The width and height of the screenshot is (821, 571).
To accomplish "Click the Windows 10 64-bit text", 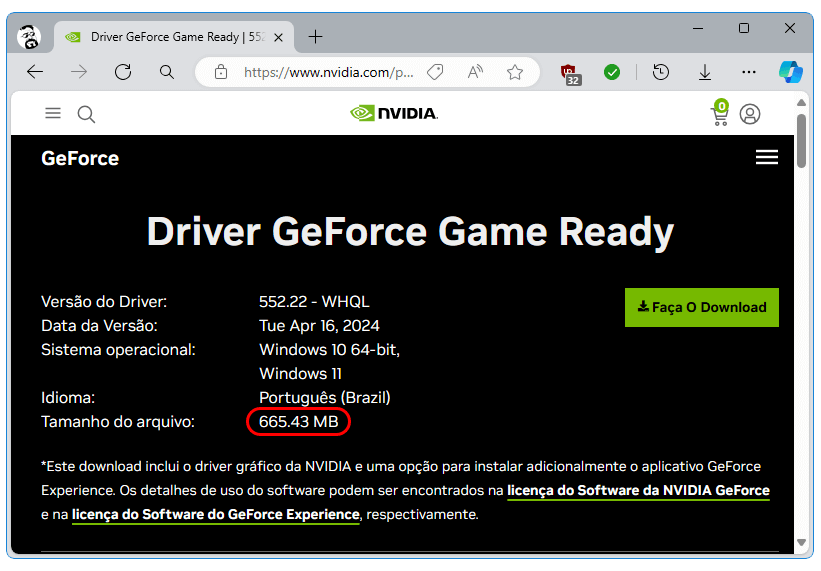I will (329, 350).
